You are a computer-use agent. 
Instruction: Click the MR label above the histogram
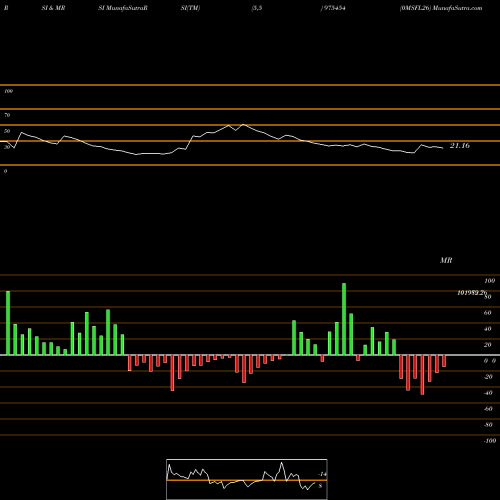tap(446, 260)
